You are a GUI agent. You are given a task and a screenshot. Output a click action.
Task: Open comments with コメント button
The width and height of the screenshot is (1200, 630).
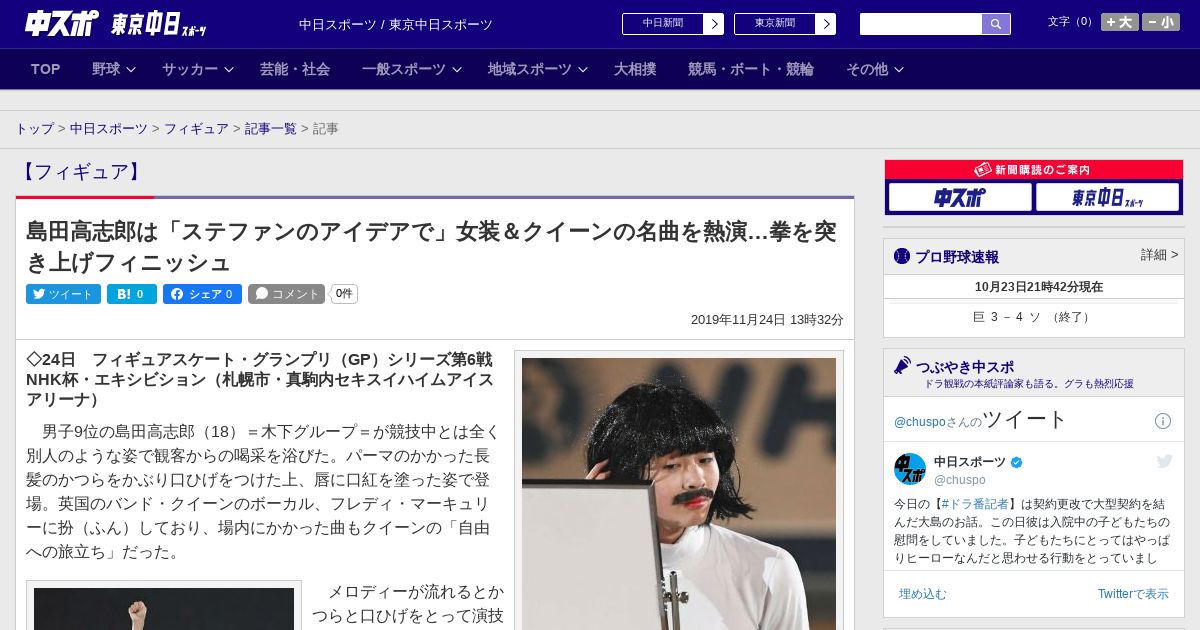click(x=287, y=294)
